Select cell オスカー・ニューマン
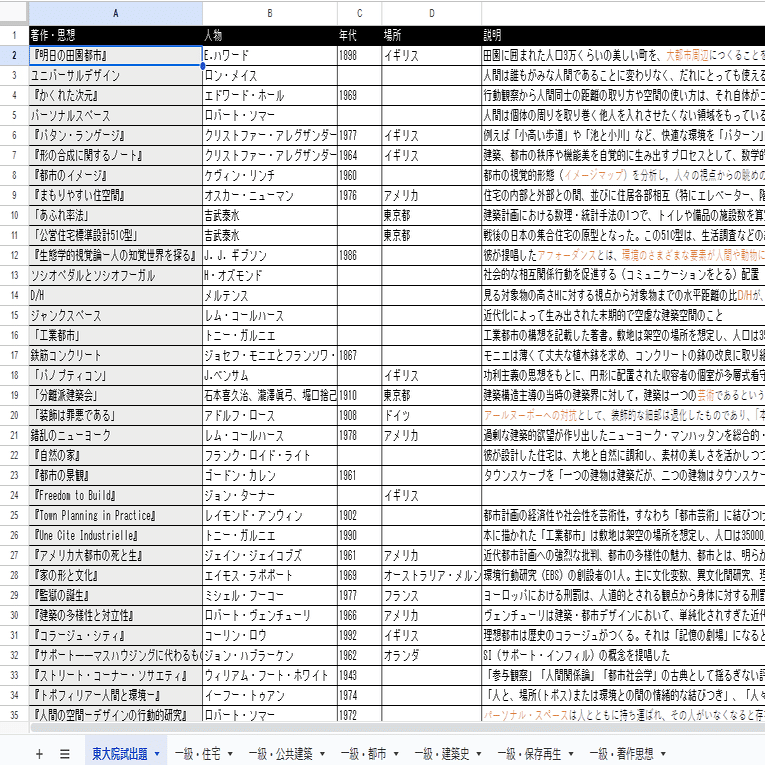This screenshot has height=765, width=765. pos(270,196)
